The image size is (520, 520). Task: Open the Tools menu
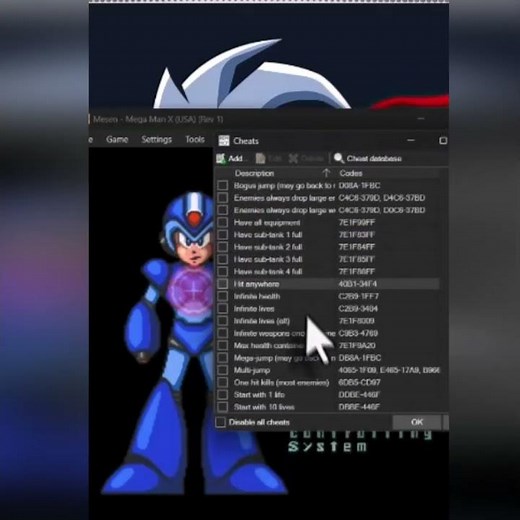(195, 139)
